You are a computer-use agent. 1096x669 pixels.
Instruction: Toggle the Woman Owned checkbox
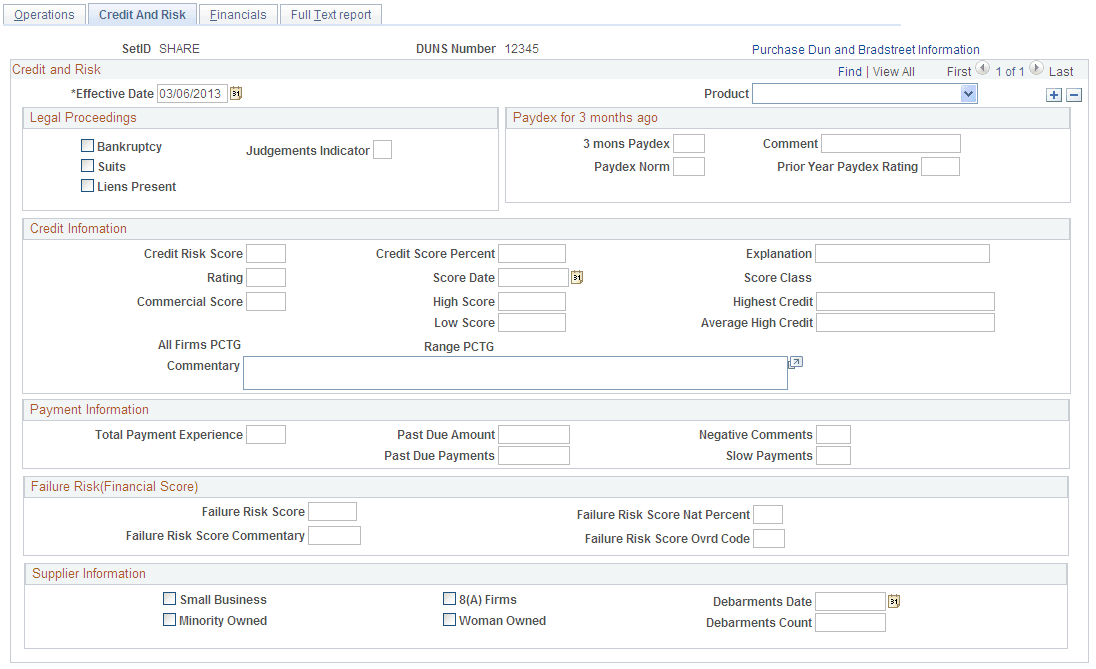pos(450,619)
